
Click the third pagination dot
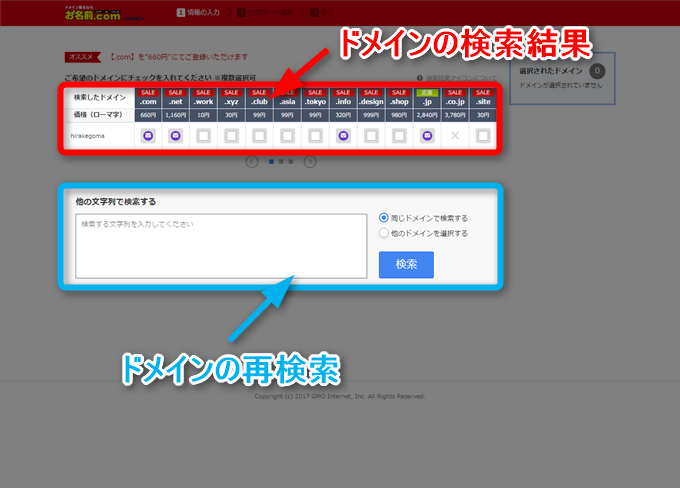click(291, 162)
